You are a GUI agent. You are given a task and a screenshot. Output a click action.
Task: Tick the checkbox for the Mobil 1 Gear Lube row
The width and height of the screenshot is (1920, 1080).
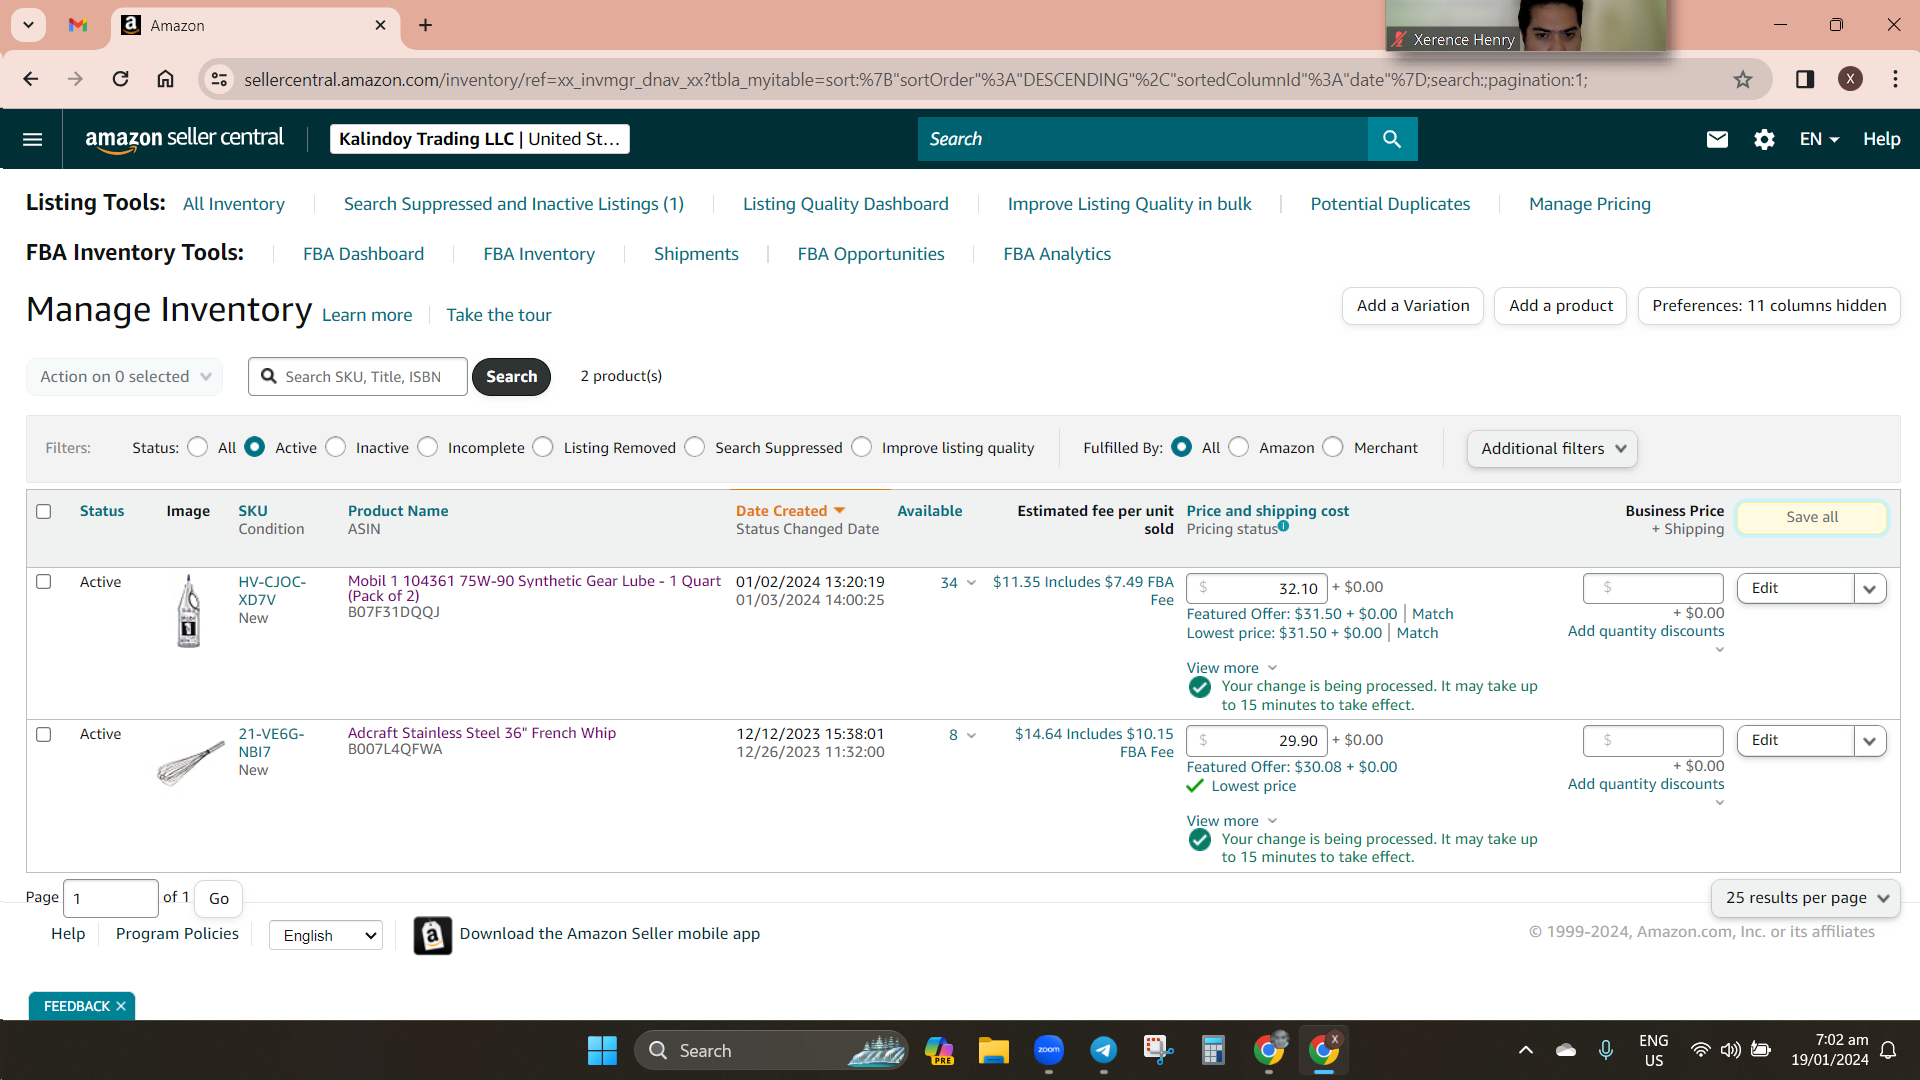[43, 581]
